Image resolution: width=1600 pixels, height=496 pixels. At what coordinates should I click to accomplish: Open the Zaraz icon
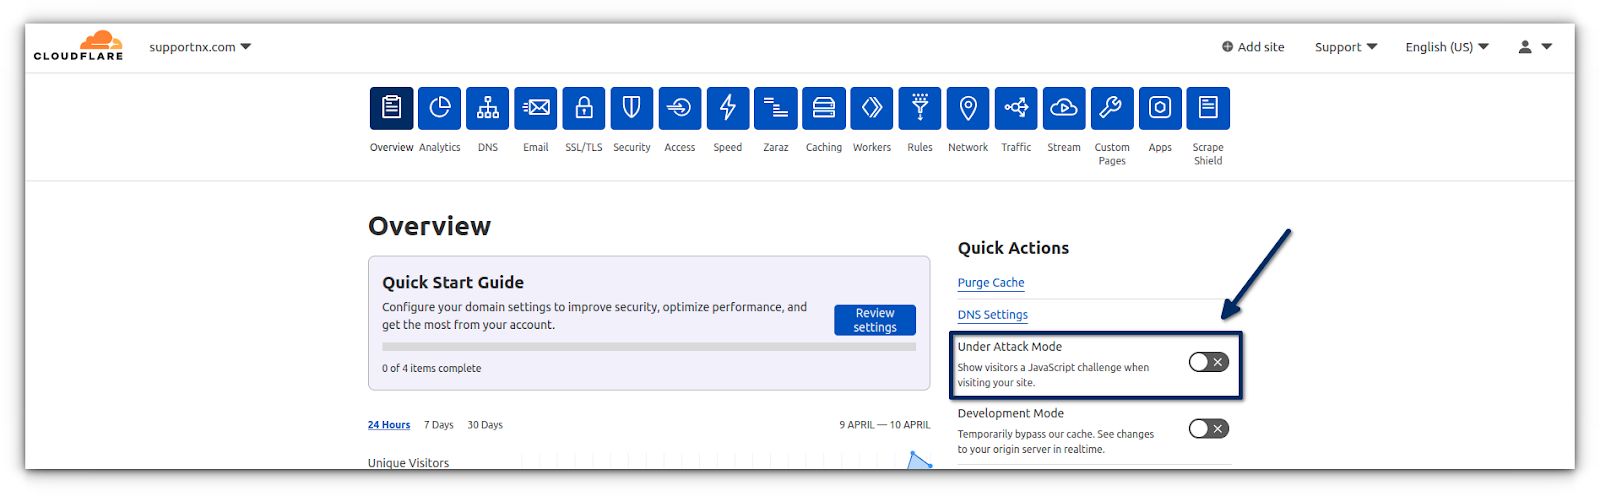pyautogui.click(x=776, y=108)
